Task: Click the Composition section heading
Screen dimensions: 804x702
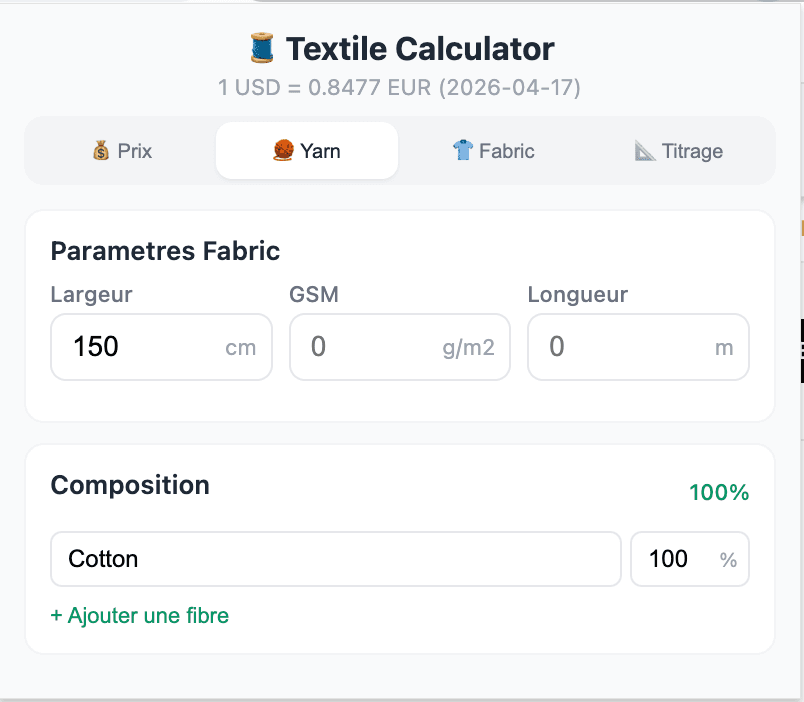Action: (130, 485)
